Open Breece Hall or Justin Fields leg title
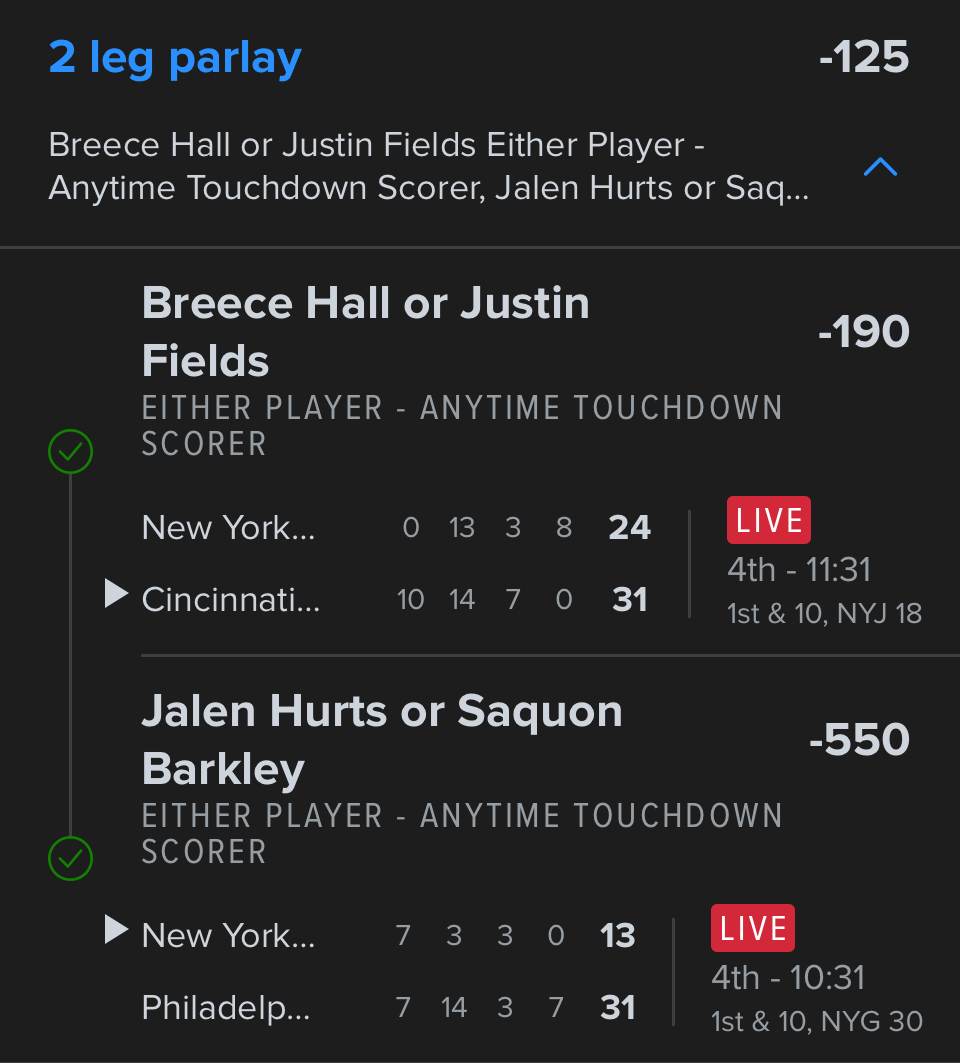This screenshot has width=960, height=1063. (365, 331)
